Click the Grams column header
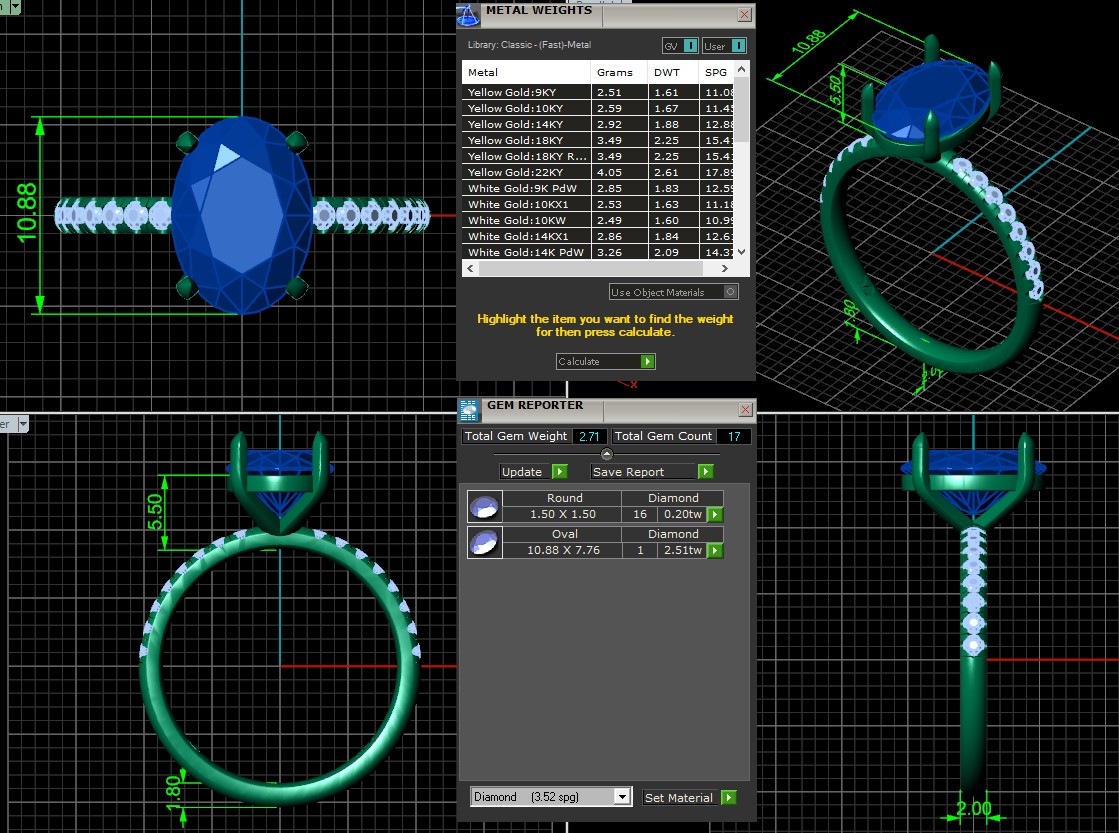 [615, 73]
